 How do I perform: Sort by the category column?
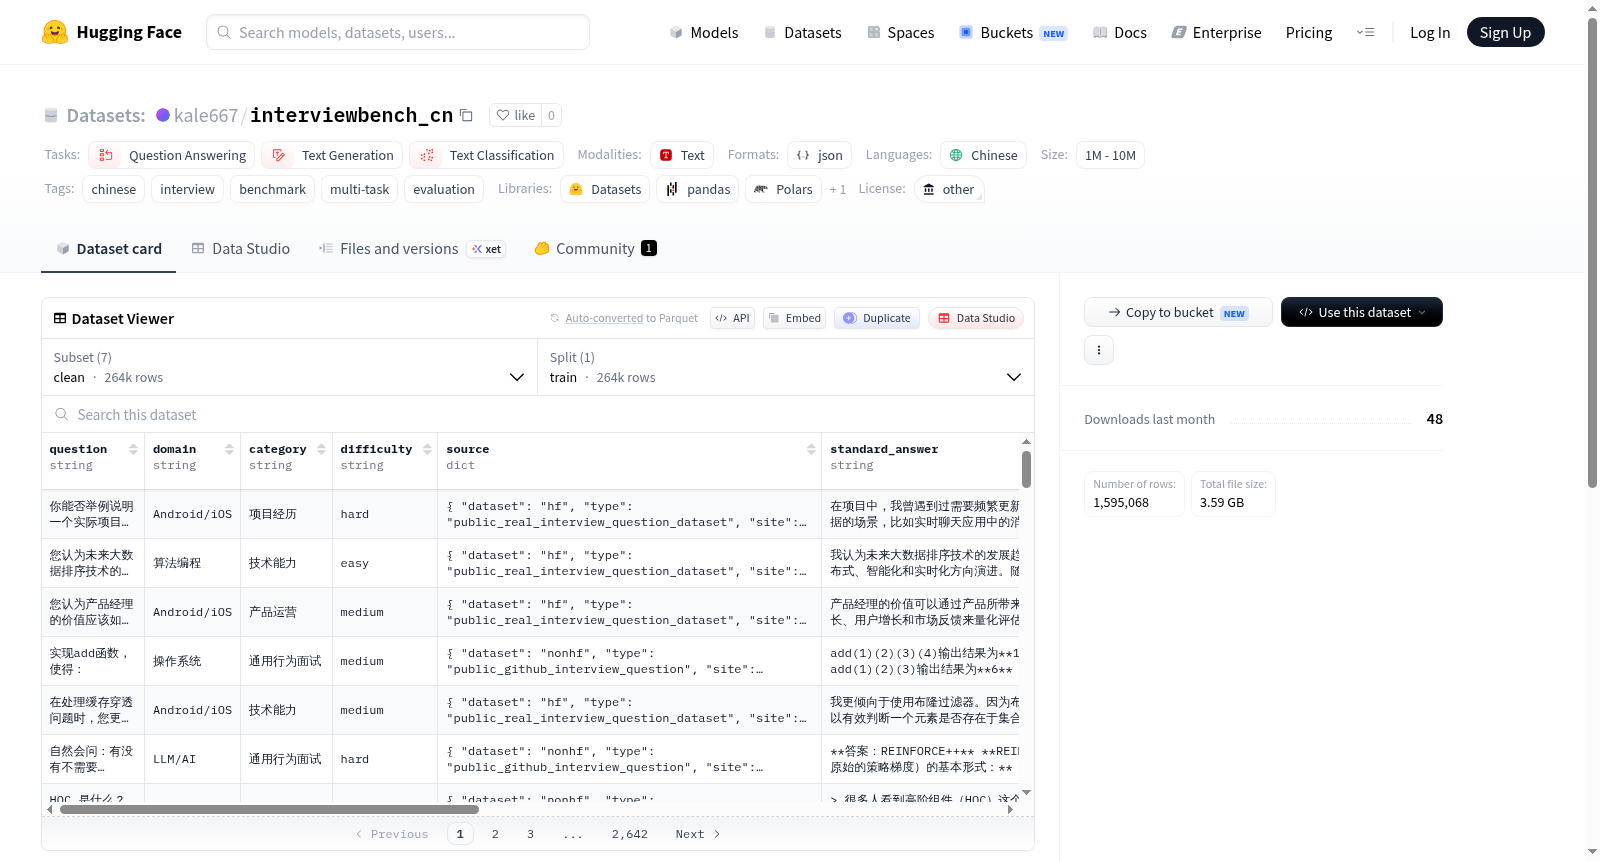321,450
